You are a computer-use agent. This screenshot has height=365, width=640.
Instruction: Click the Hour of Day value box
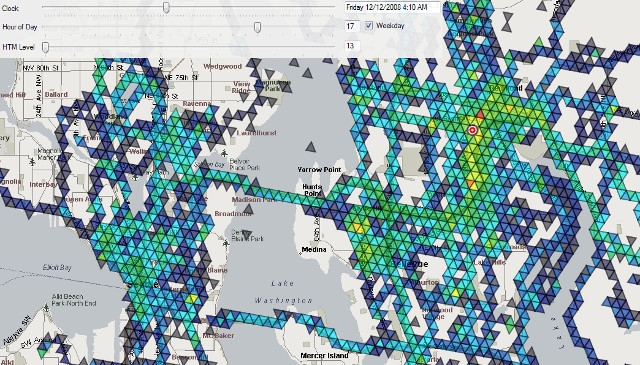[x=352, y=26]
